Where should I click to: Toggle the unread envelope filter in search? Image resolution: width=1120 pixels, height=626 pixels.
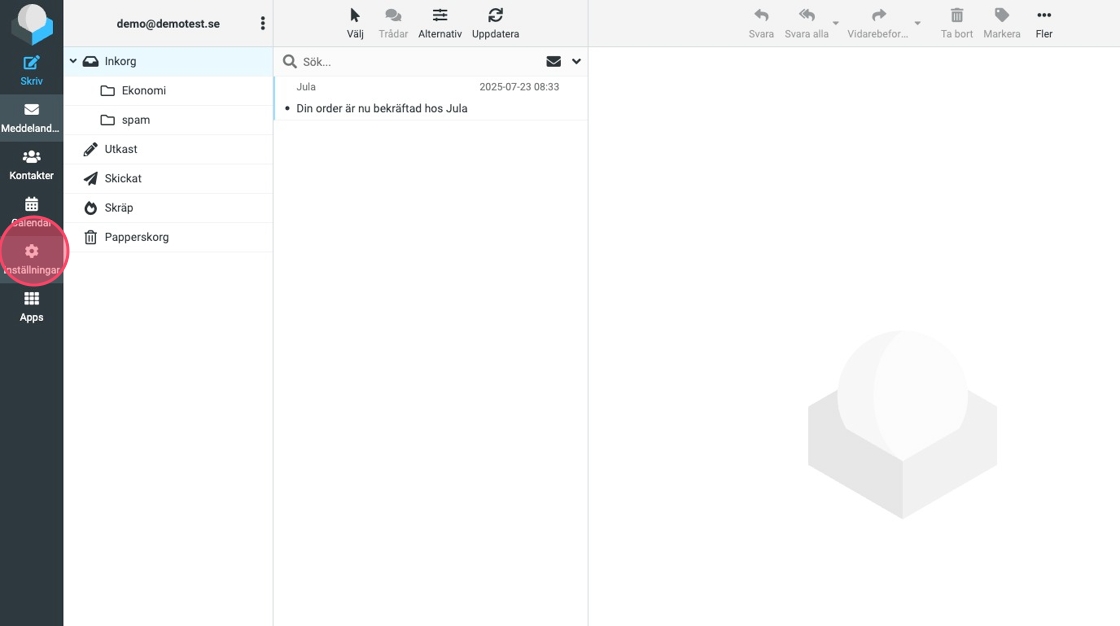[x=553, y=62]
